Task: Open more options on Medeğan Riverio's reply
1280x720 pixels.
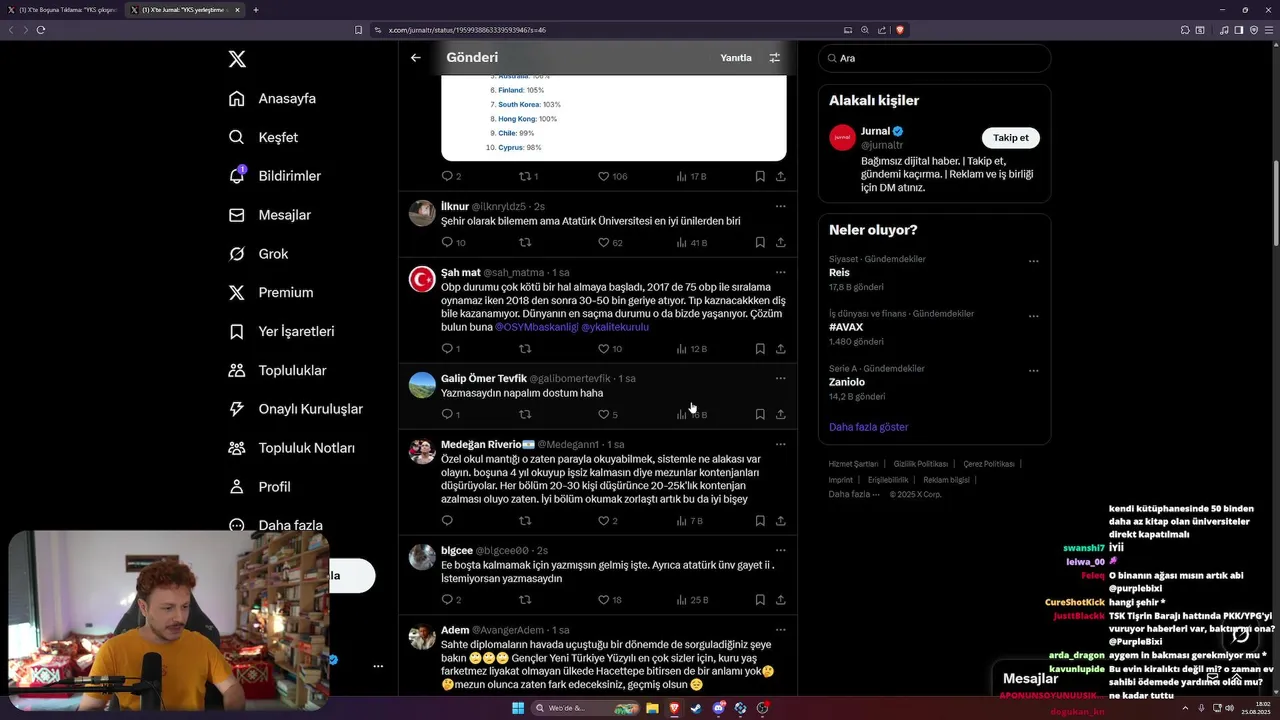Action: coord(780,444)
